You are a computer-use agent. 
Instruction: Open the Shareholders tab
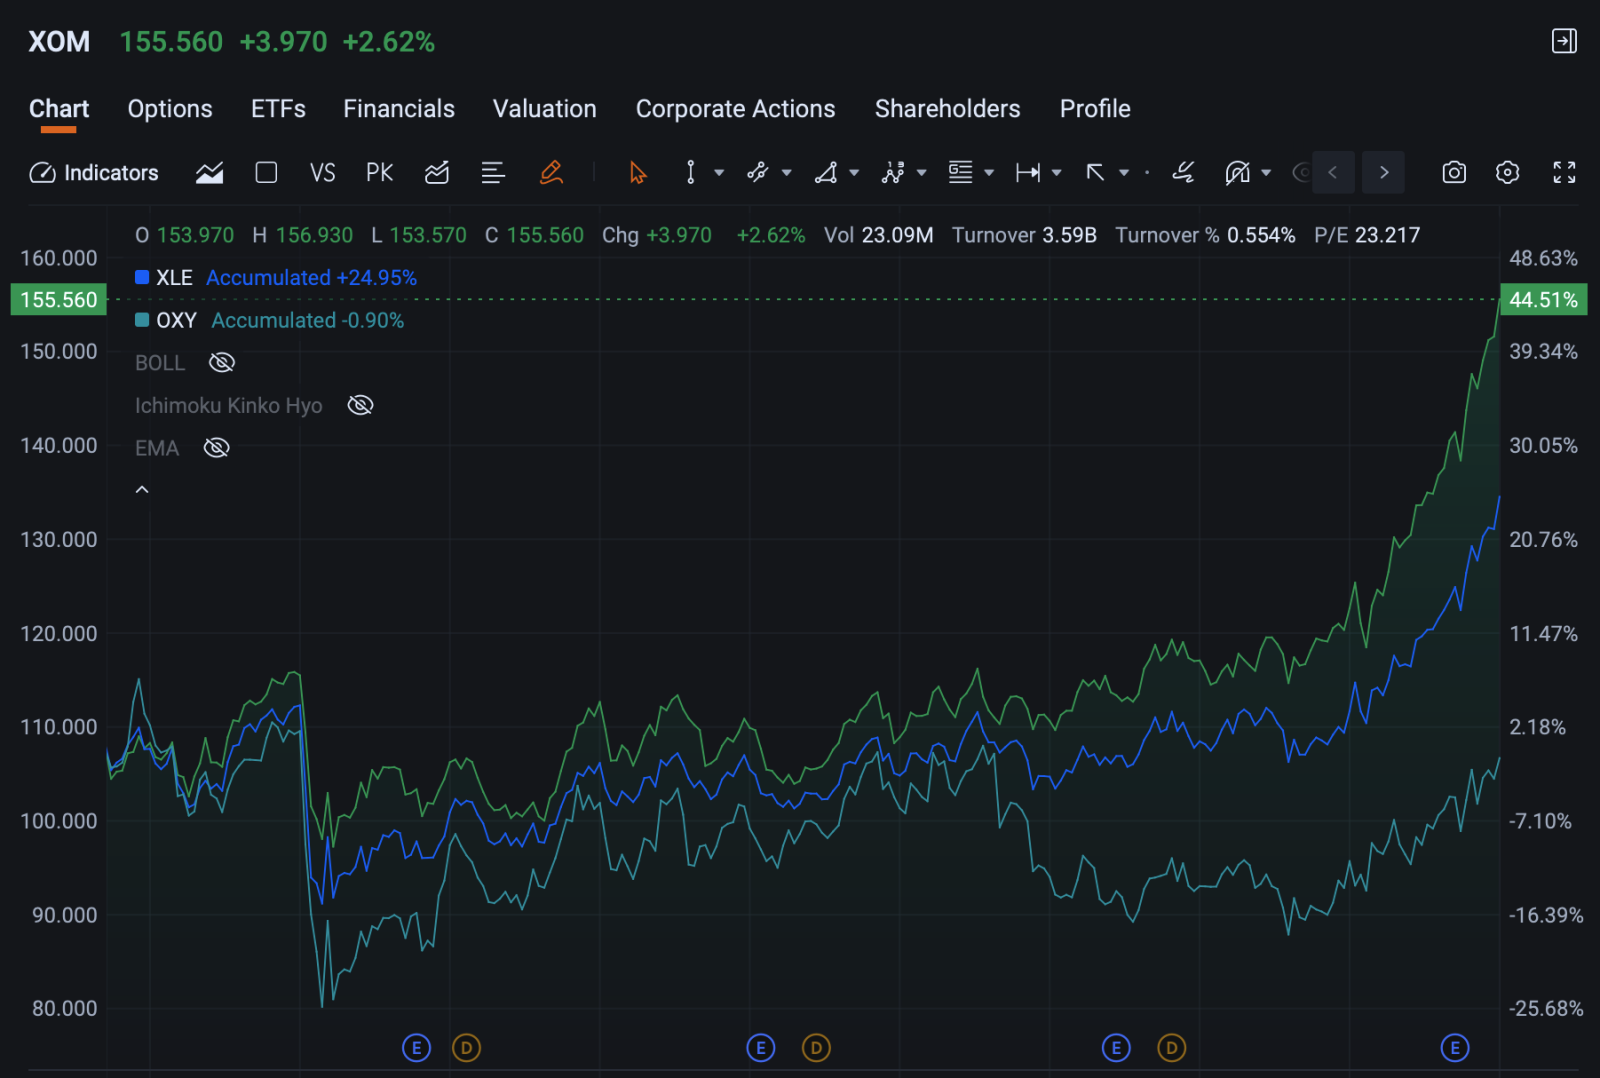tap(948, 109)
